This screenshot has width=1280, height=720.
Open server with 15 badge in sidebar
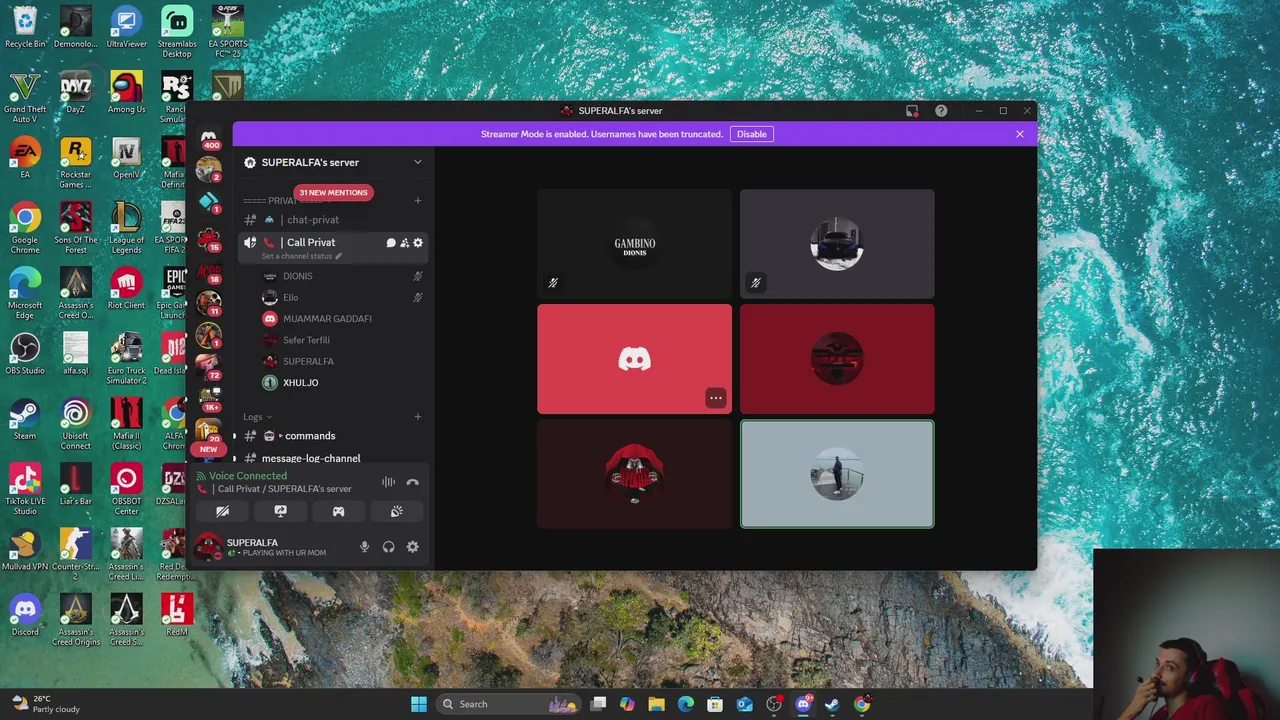pos(209,237)
